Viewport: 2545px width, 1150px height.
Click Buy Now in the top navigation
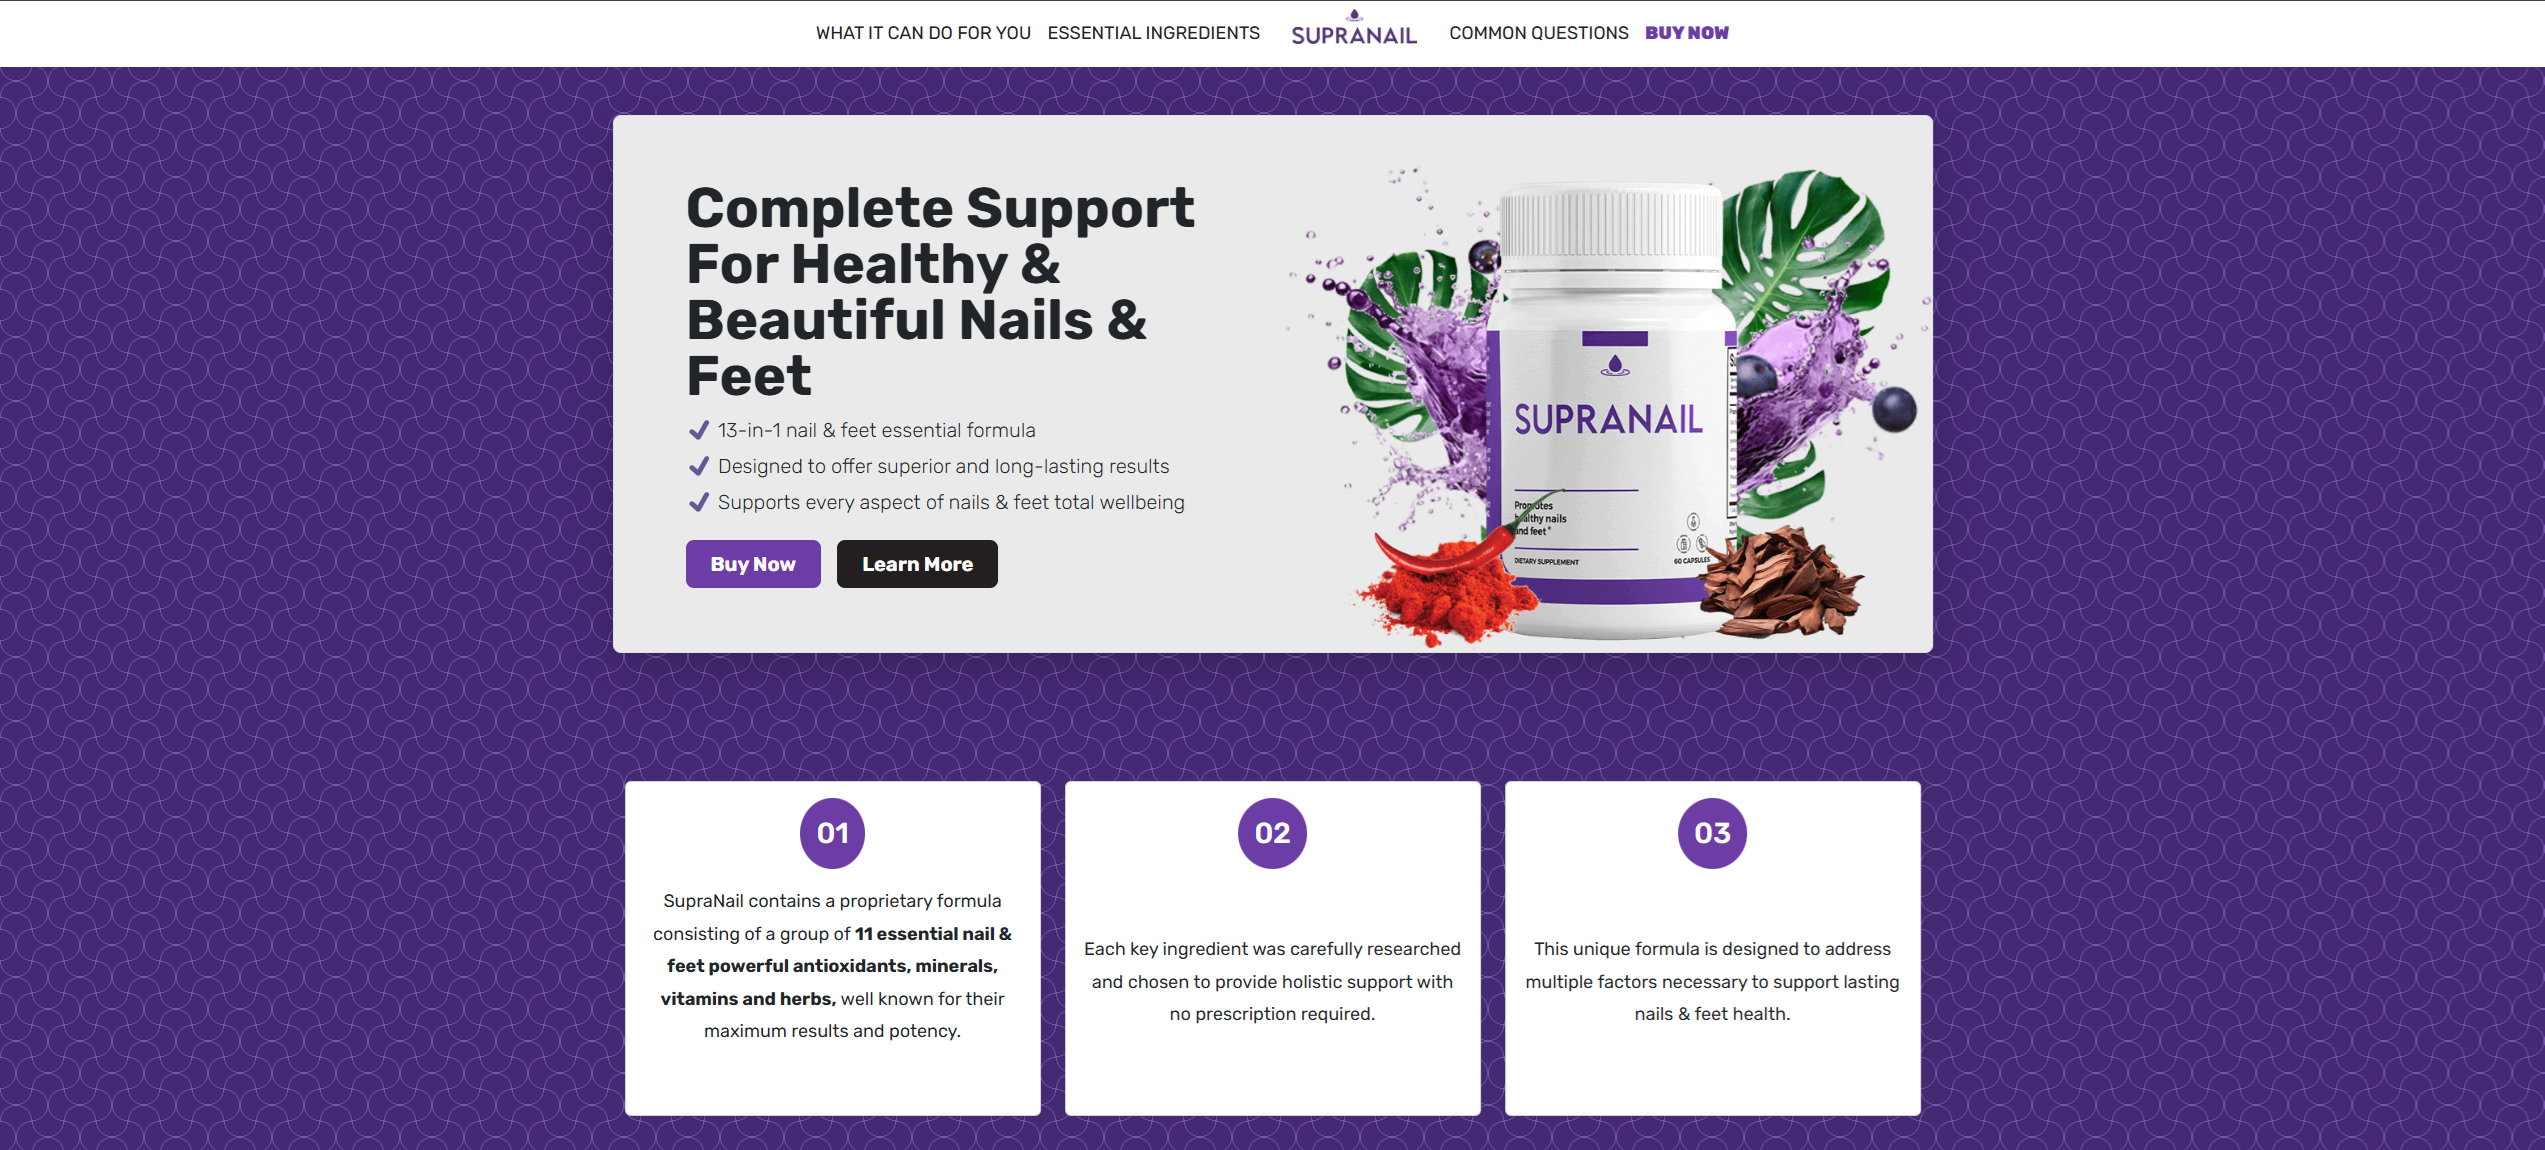(1686, 33)
